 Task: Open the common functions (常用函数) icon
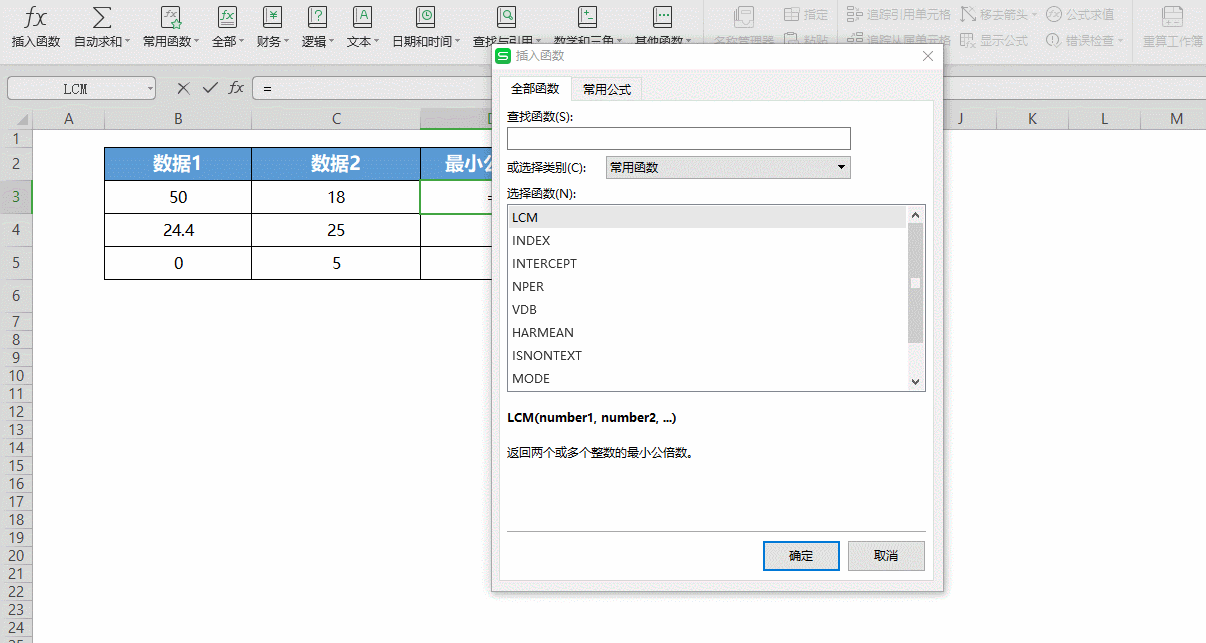(x=171, y=17)
